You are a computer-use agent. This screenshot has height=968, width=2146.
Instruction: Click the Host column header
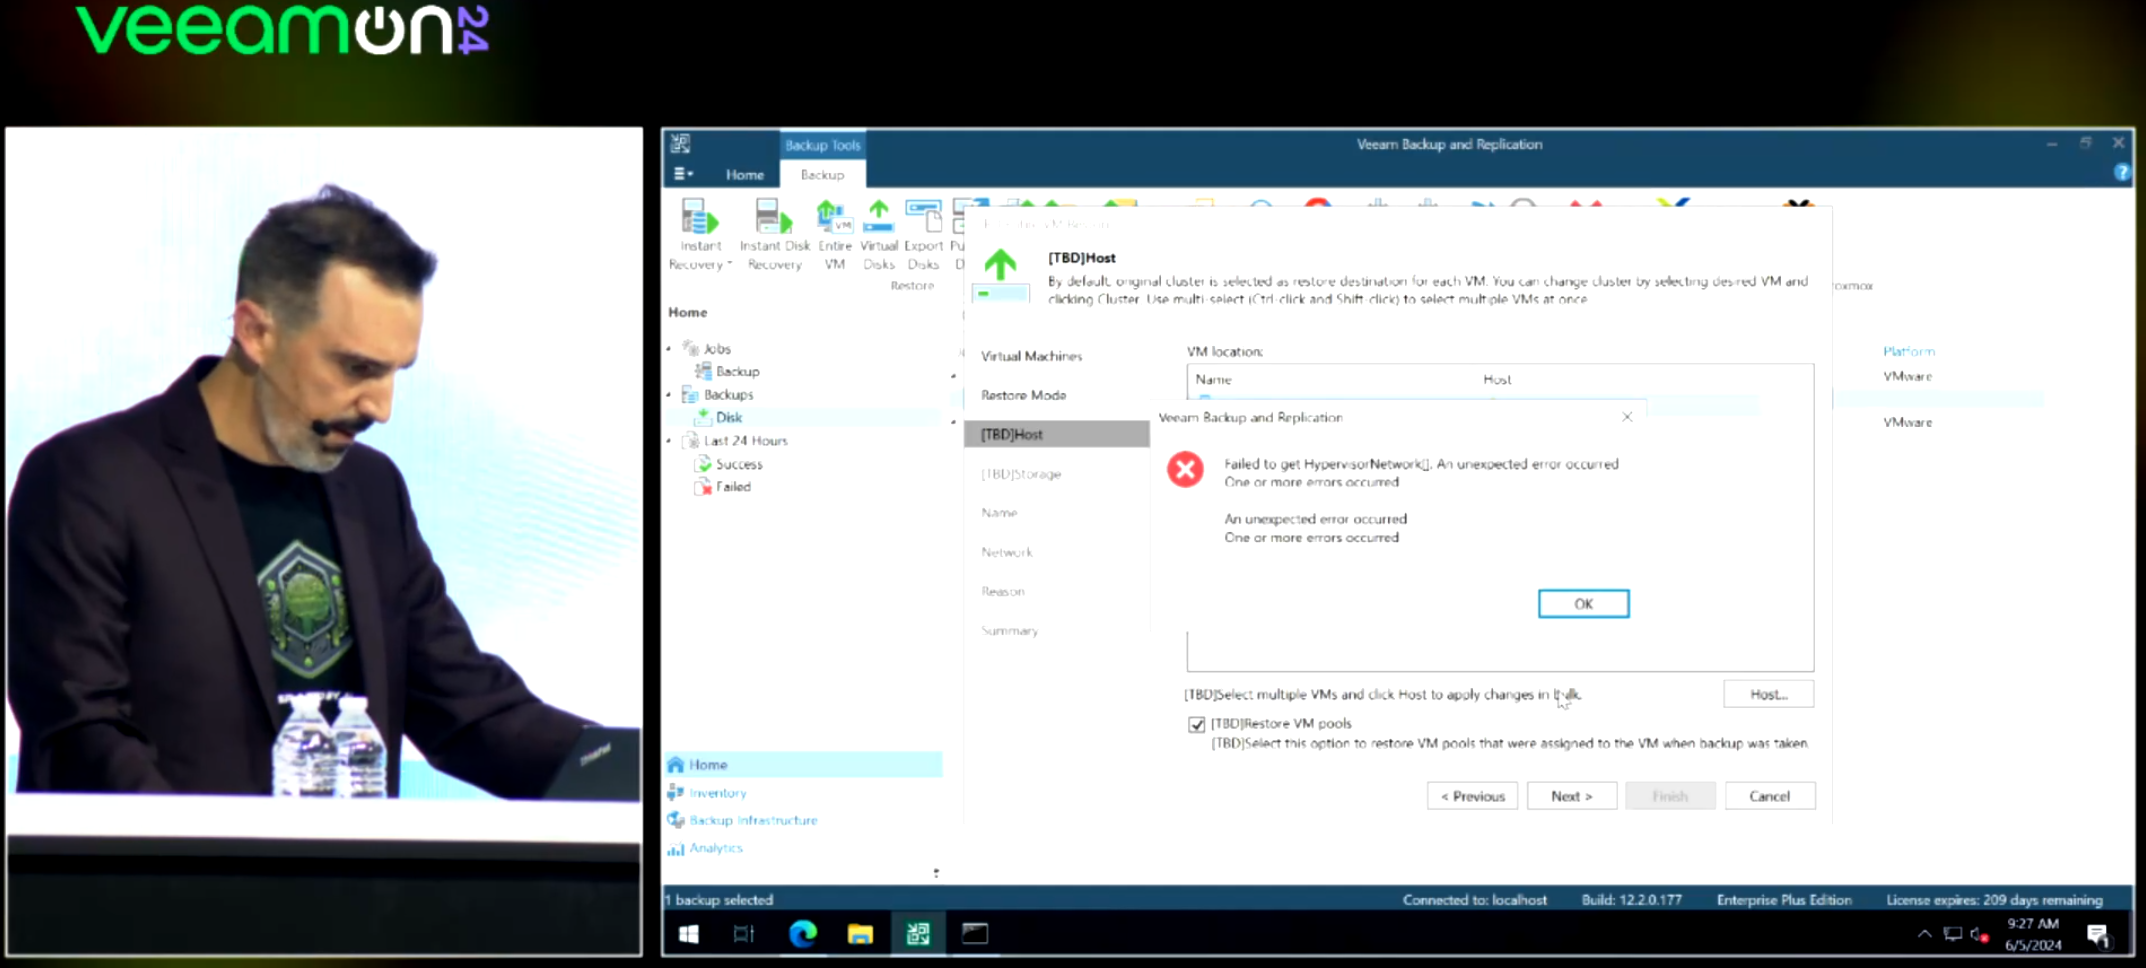point(1497,379)
